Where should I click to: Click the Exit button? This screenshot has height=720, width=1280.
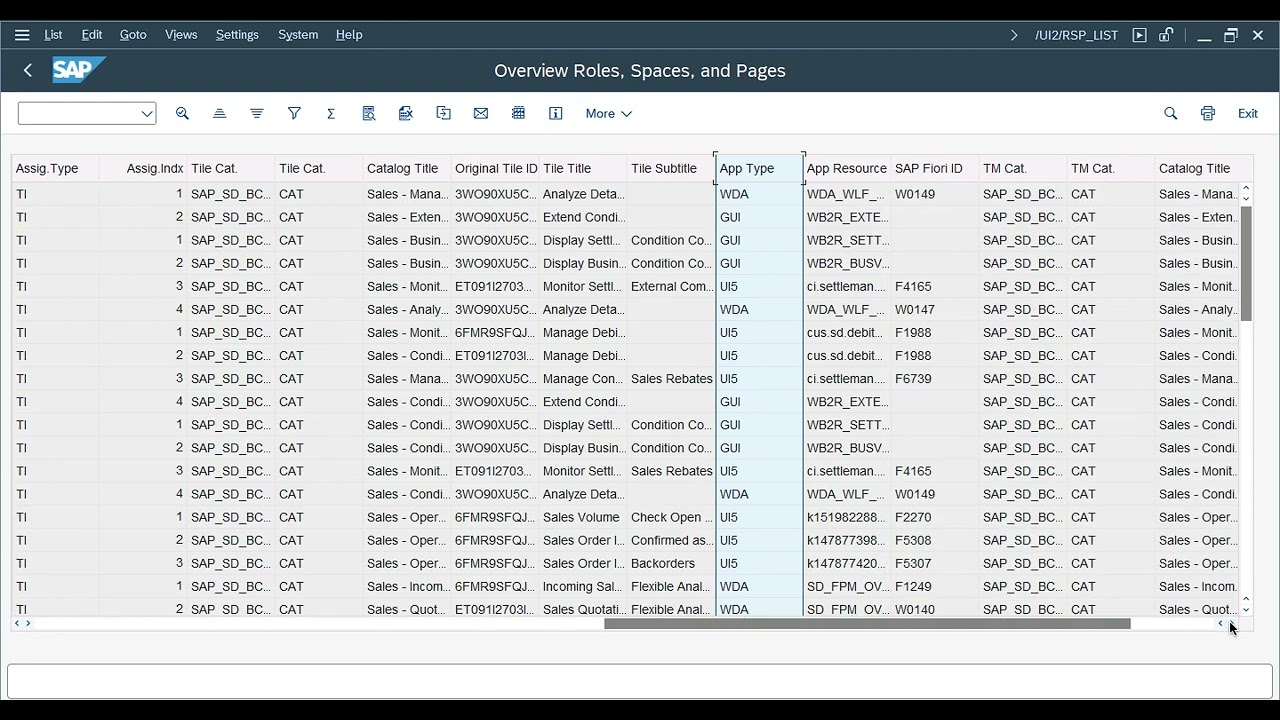(1248, 114)
